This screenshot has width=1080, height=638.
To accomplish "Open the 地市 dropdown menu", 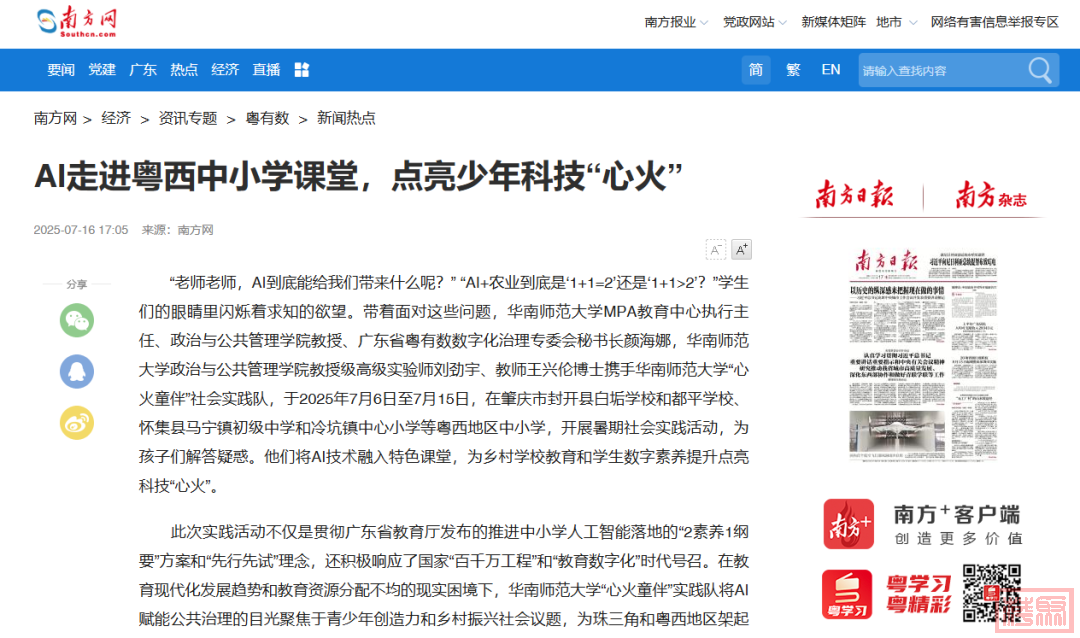I will tap(896, 22).
